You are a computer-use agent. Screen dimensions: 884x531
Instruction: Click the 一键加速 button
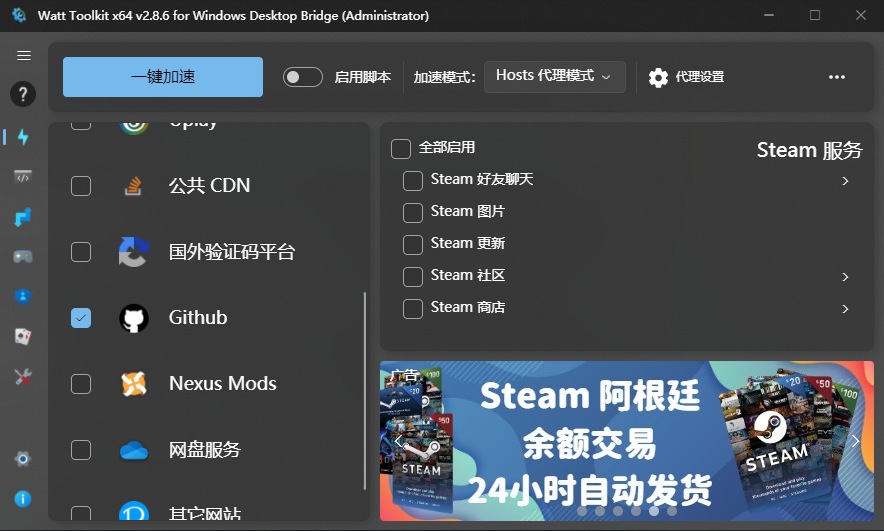click(x=163, y=77)
